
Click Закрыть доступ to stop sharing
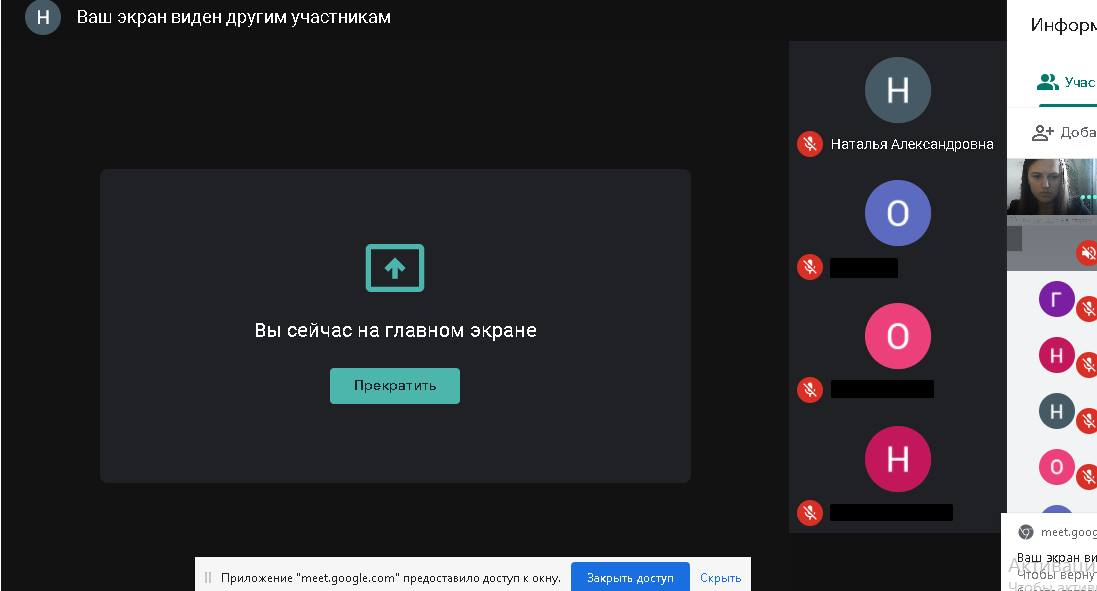tap(630, 577)
